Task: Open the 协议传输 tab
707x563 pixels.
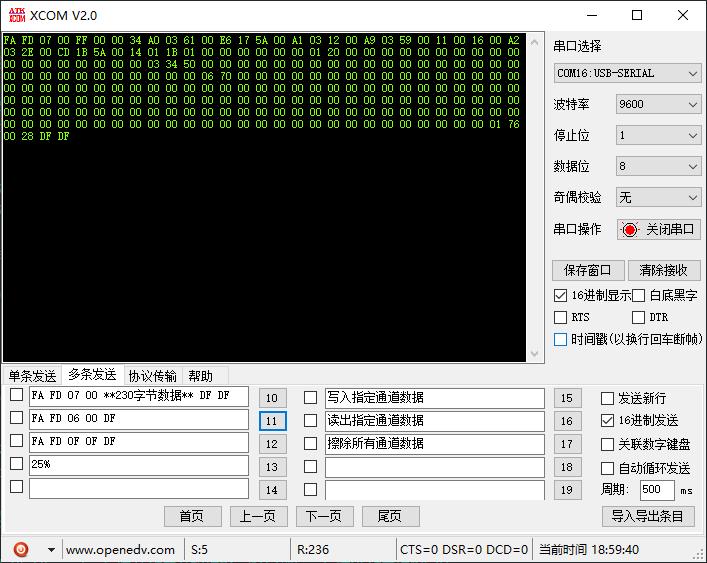Action: (x=152, y=376)
